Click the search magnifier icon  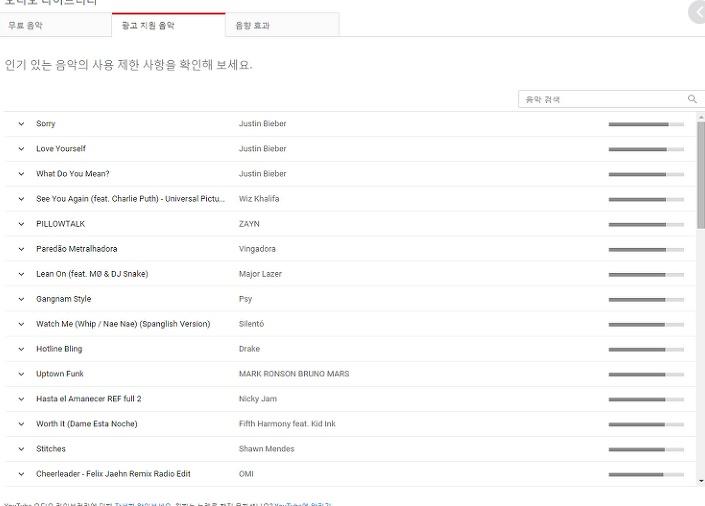pyautogui.click(x=692, y=99)
